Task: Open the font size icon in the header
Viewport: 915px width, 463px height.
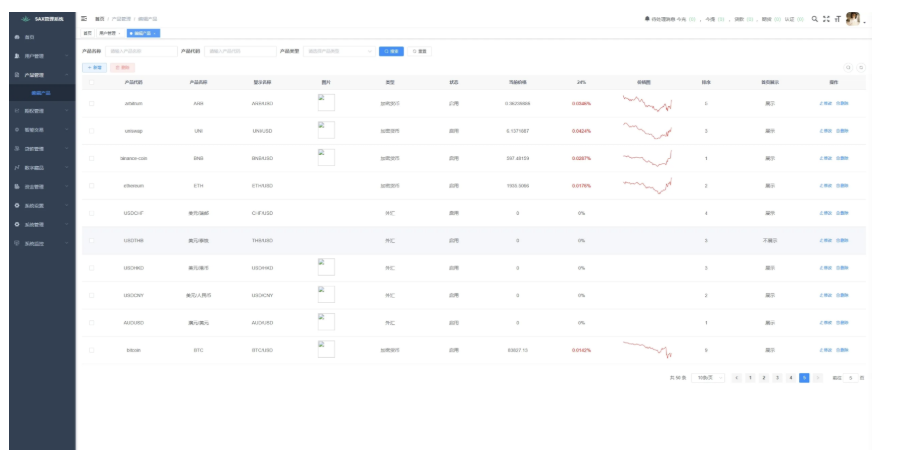Action: pyautogui.click(x=837, y=18)
